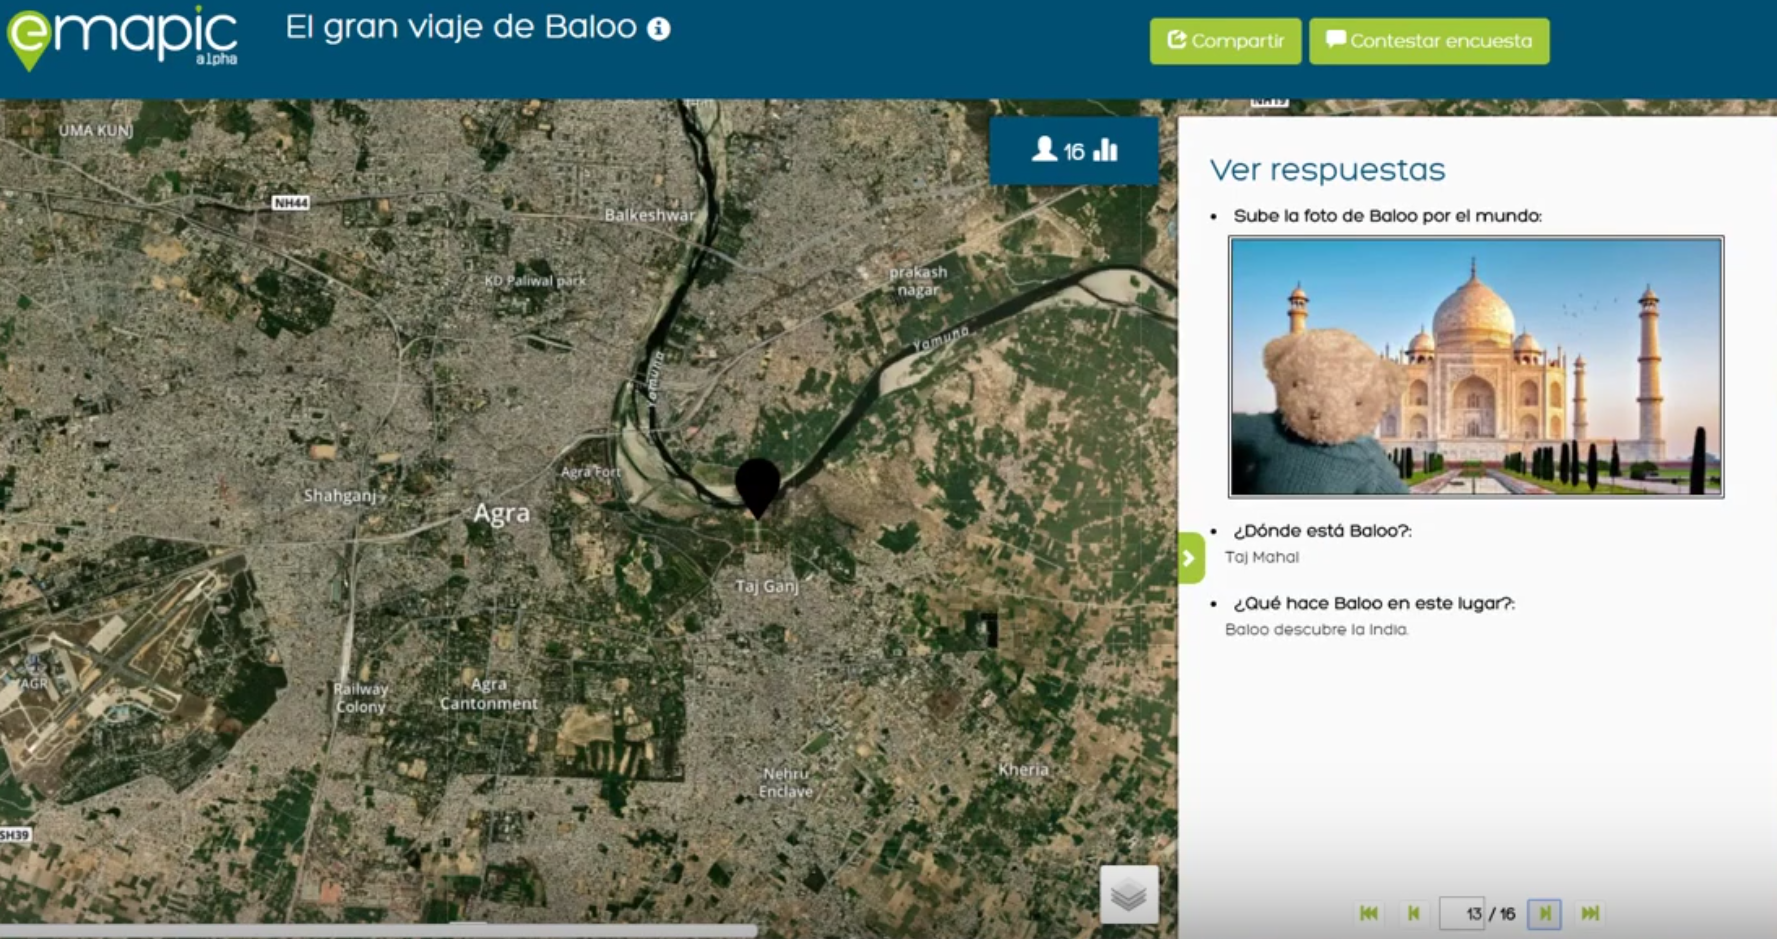The height and width of the screenshot is (939, 1777).
Task: Click 'Baloo descubre la India.' answer
Action: tap(1317, 630)
